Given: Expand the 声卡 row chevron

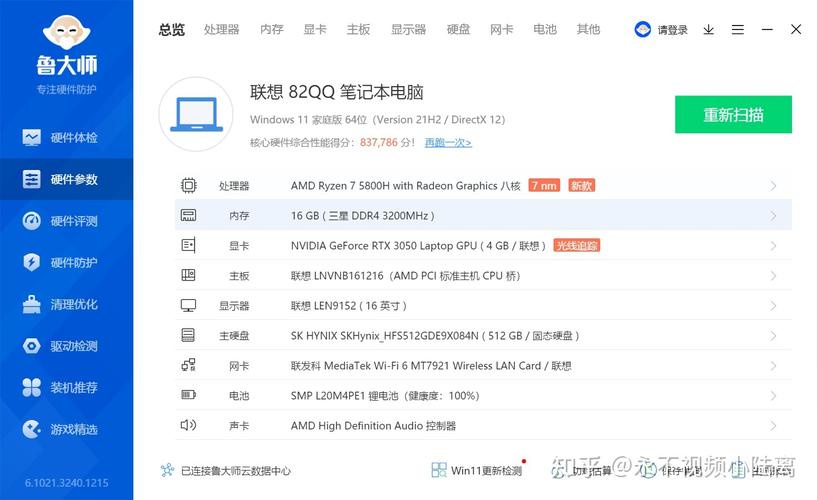Looking at the screenshot, I should [773, 426].
